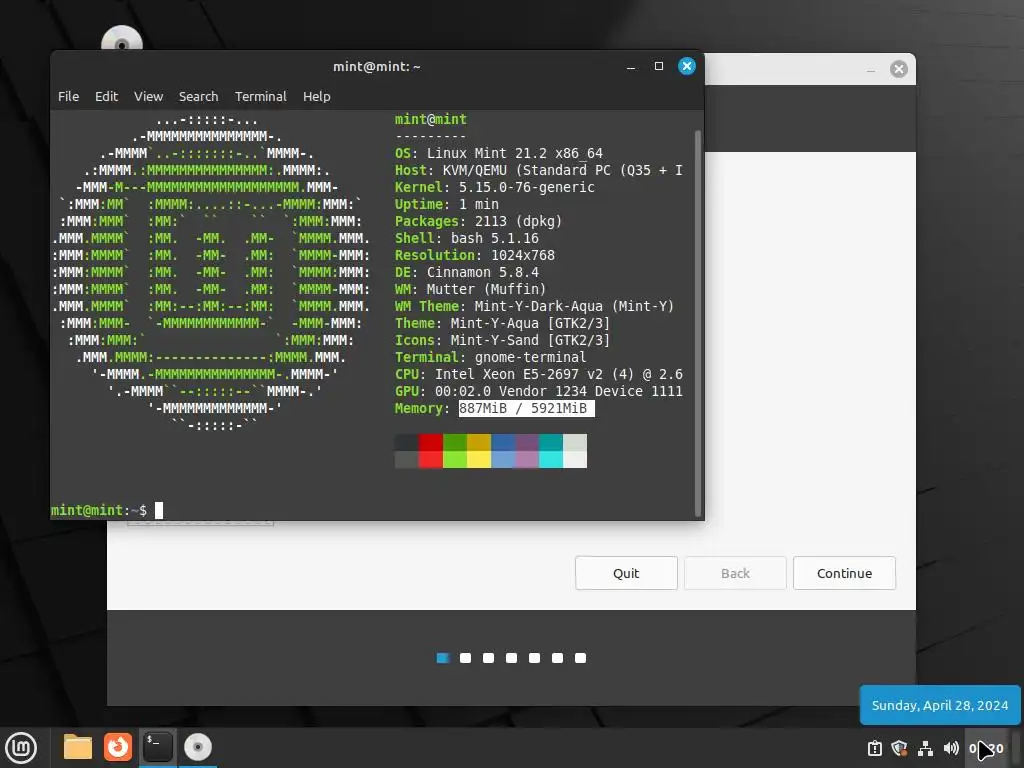
Task: Open the Terminal menu in menubar
Action: coord(261,97)
